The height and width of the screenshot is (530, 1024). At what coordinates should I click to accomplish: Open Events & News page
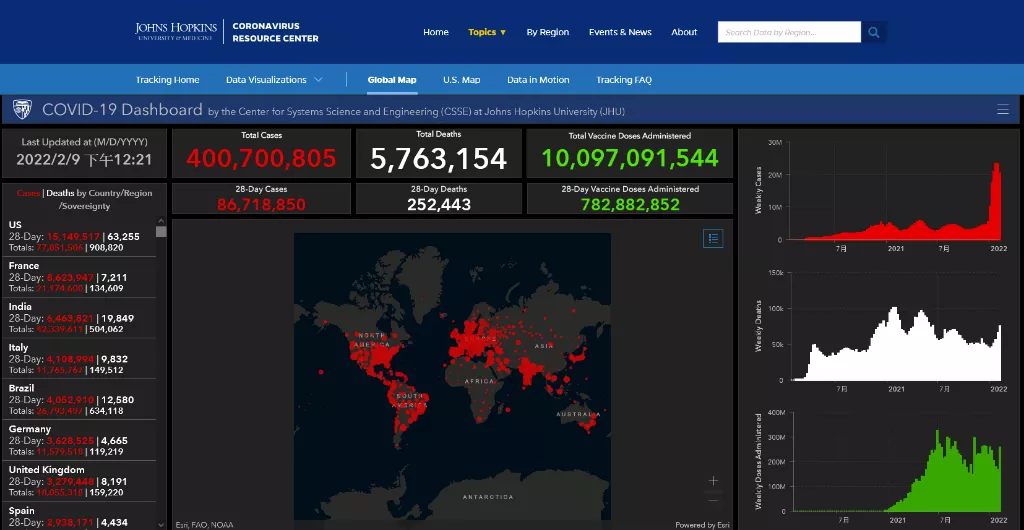click(620, 32)
